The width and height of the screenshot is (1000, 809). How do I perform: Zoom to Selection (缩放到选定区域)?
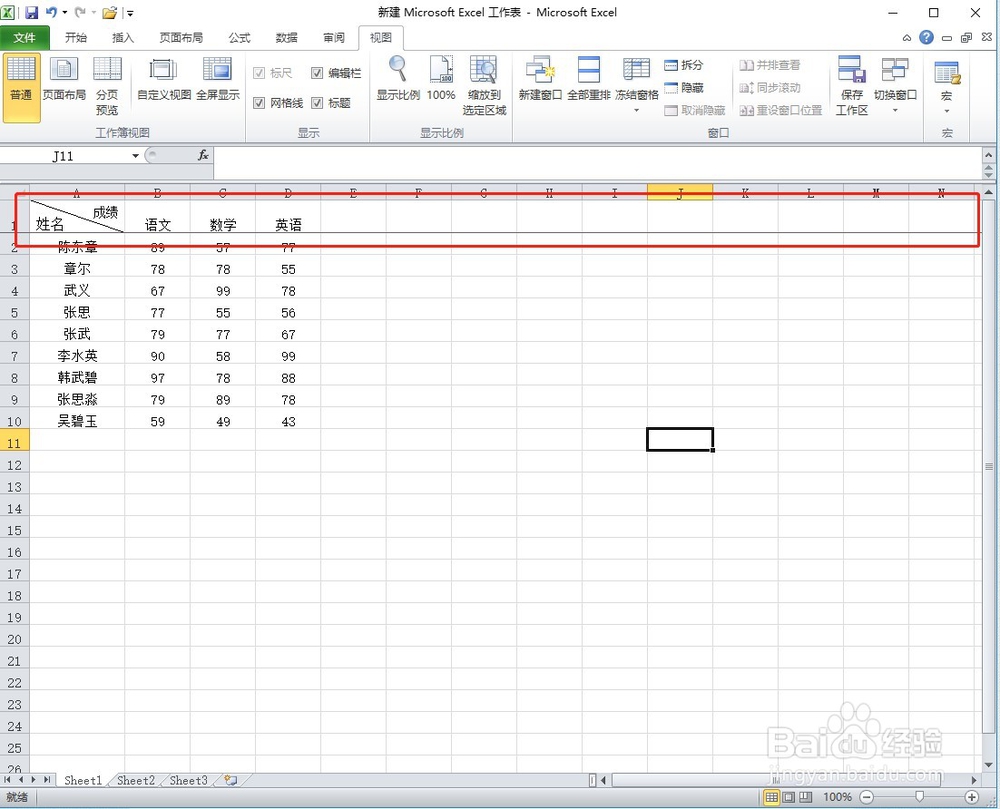(x=484, y=86)
